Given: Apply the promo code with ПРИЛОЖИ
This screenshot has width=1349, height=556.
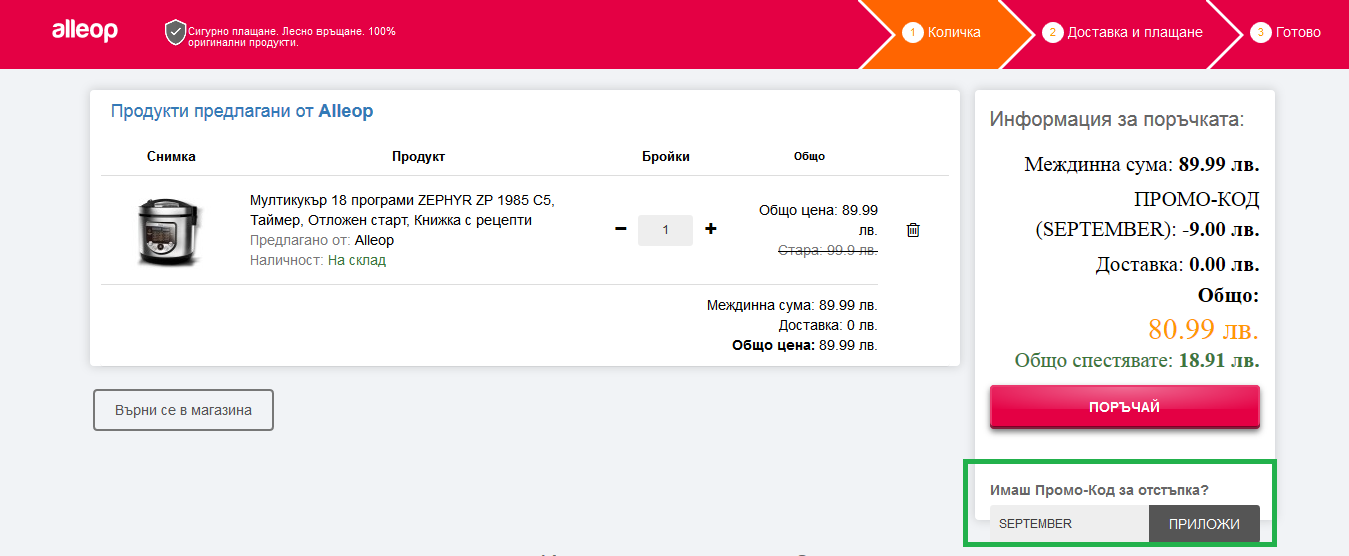Looking at the screenshot, I should [1204, 524].
